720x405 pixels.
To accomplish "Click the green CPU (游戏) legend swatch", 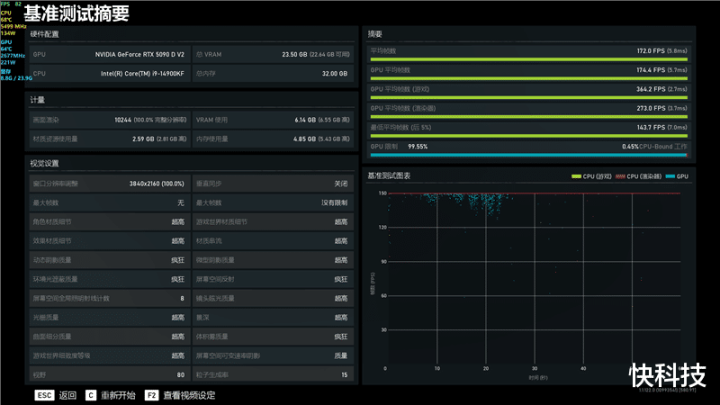I will point(576,176).
